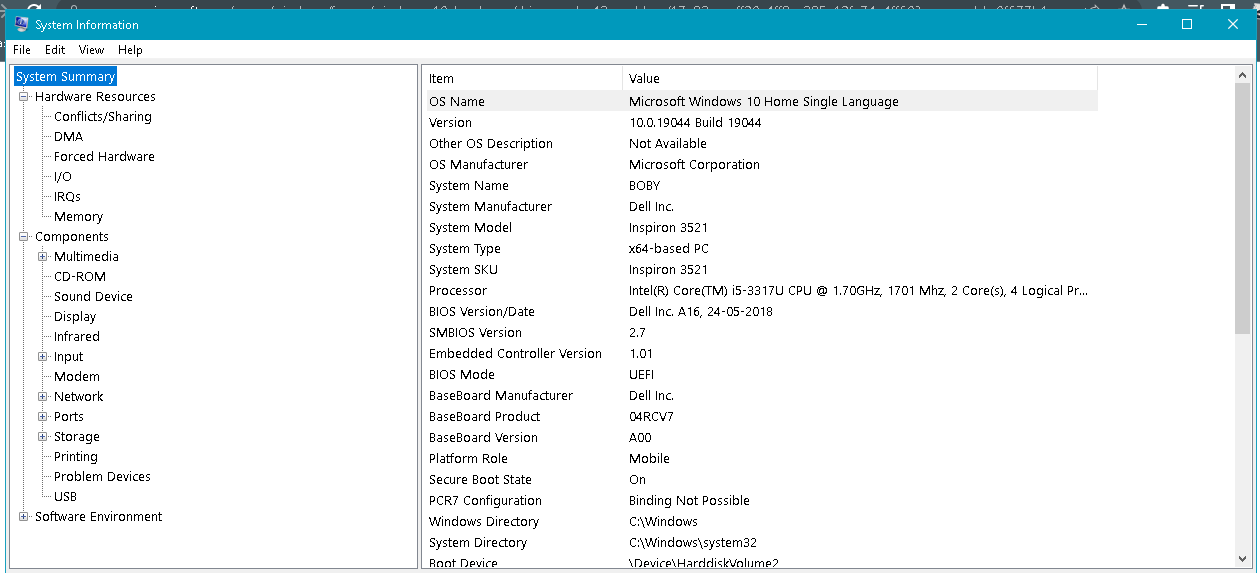Select Modem in the tree

click(77, 377)
